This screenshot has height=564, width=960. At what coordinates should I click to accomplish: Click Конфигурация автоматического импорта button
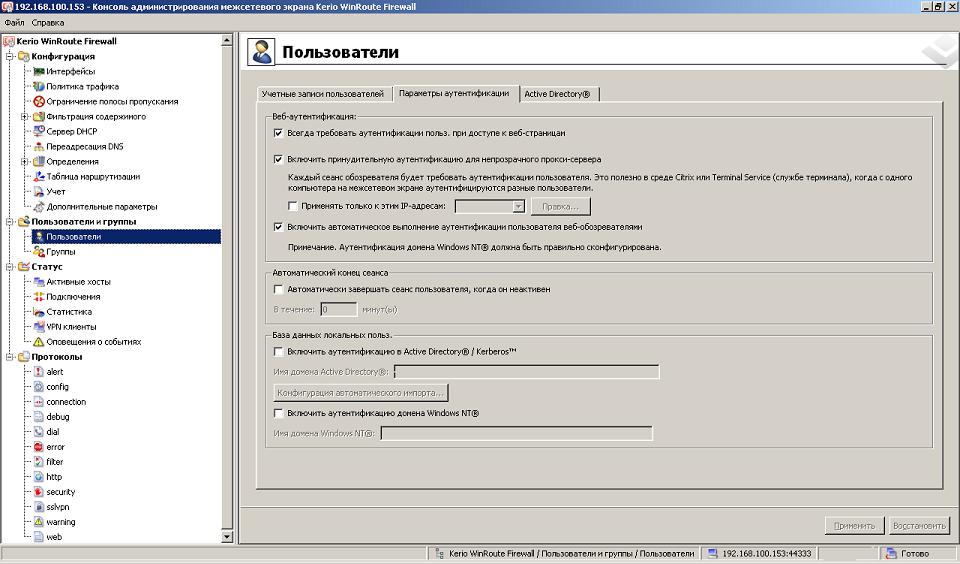[x=361, y=393]
